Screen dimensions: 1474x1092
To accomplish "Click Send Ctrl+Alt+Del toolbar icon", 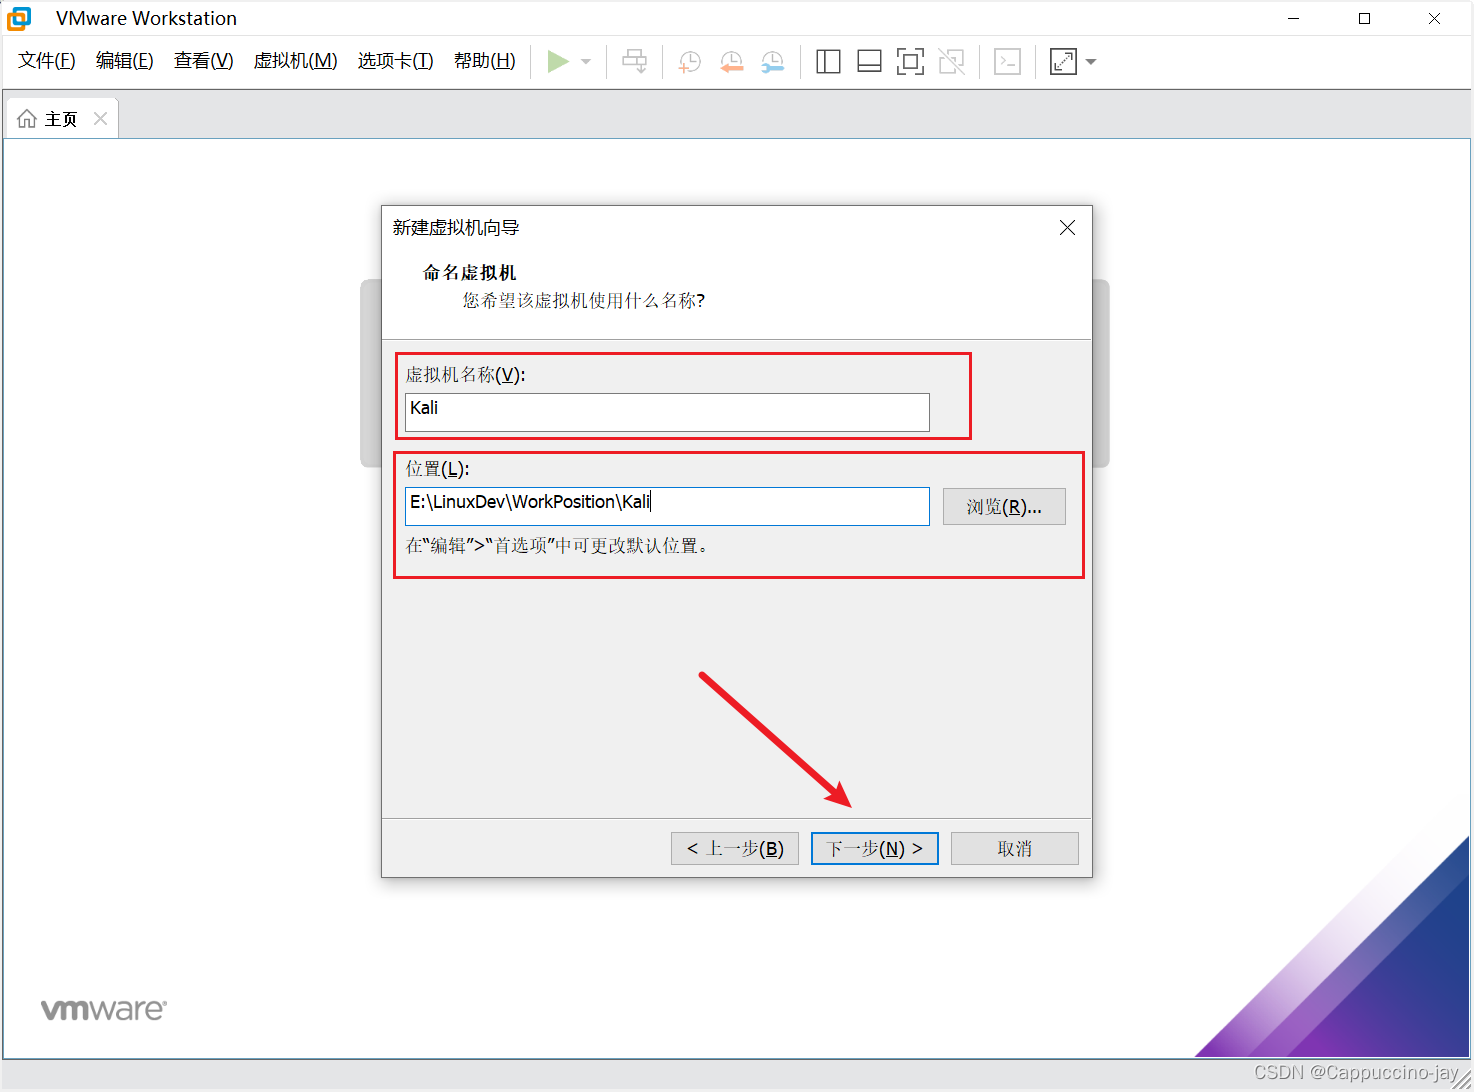I will 635,62.
